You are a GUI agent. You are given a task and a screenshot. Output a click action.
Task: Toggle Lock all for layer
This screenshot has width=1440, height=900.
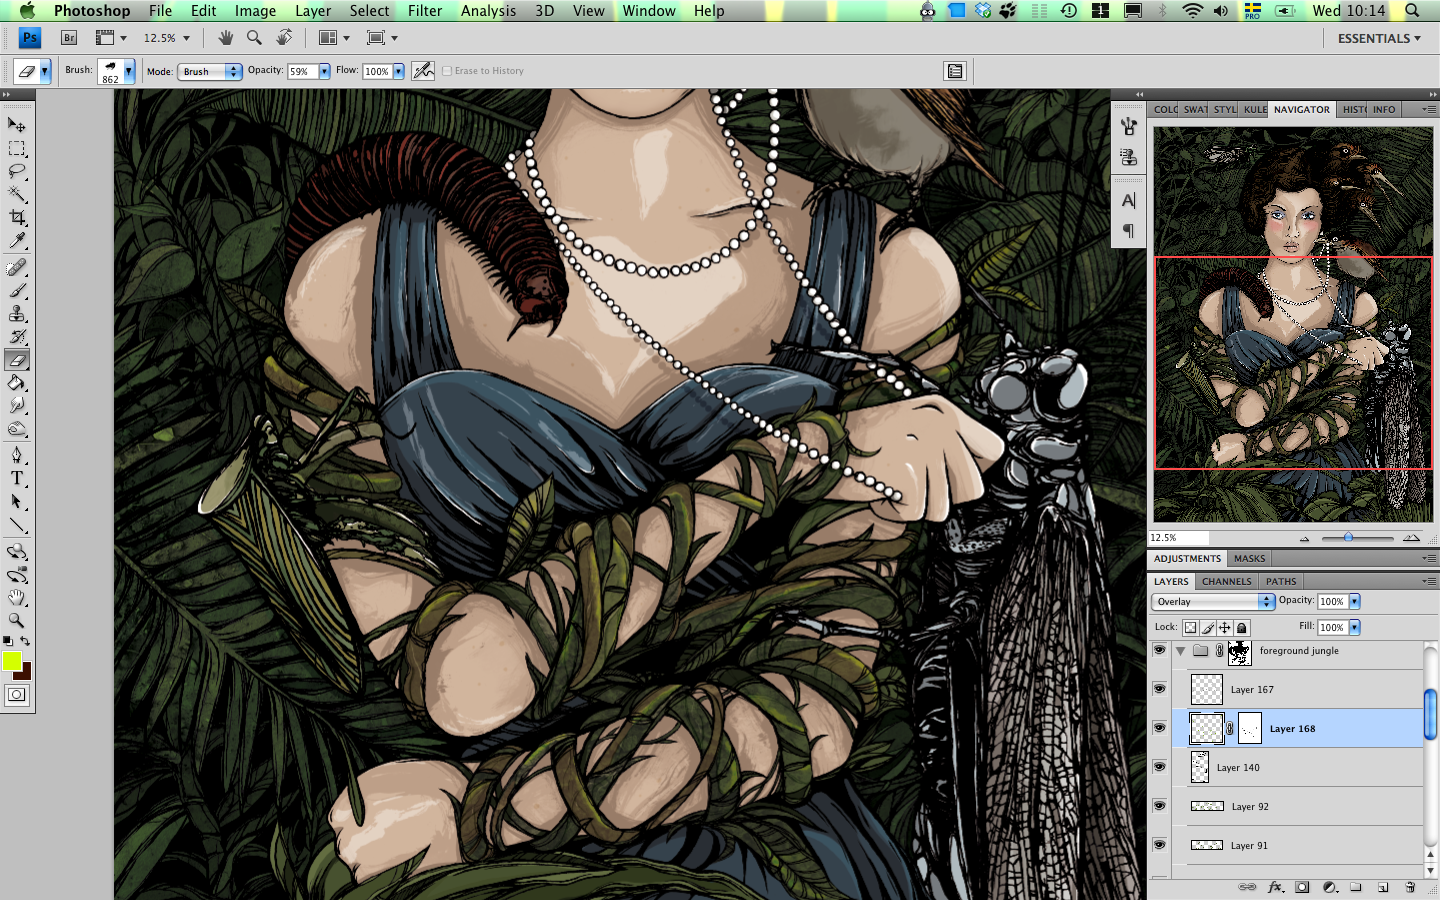tap(1241, 628)
